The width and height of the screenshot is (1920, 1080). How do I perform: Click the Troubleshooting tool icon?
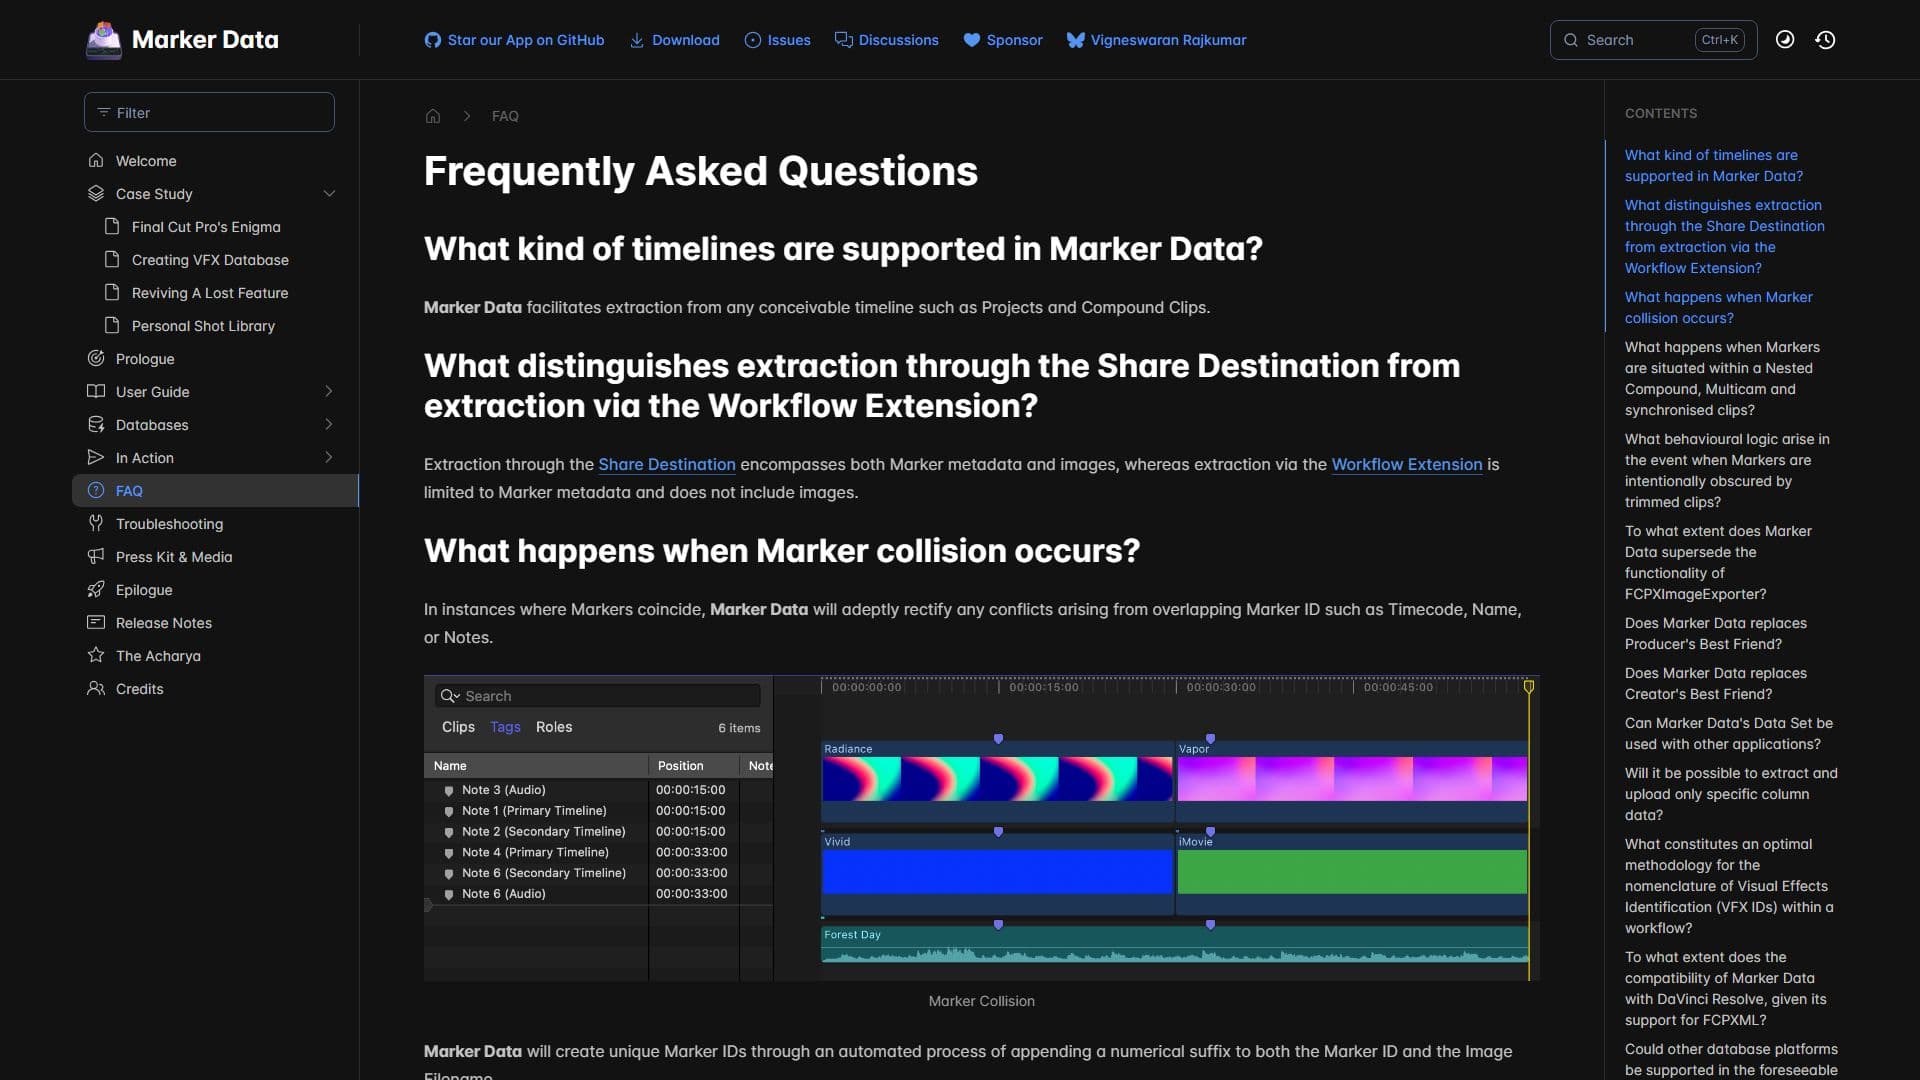[x=96, y=523]
